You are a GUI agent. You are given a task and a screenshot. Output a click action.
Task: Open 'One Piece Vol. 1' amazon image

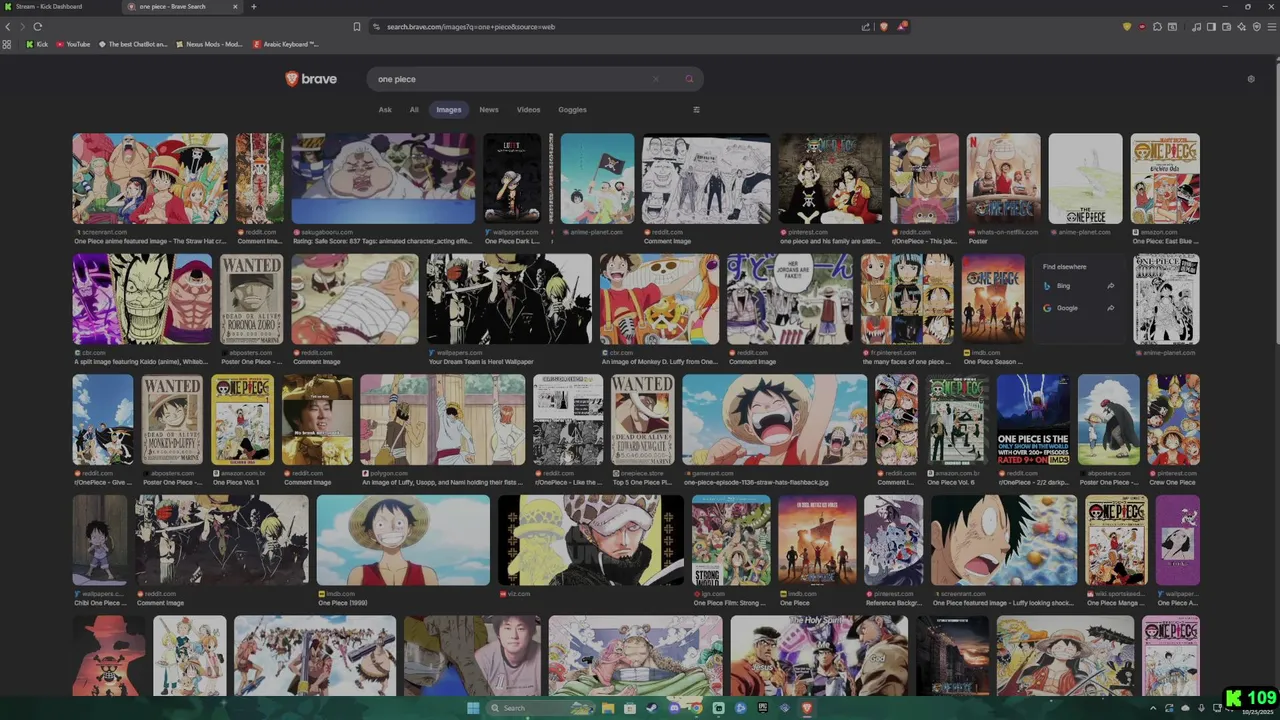[242, 420]
